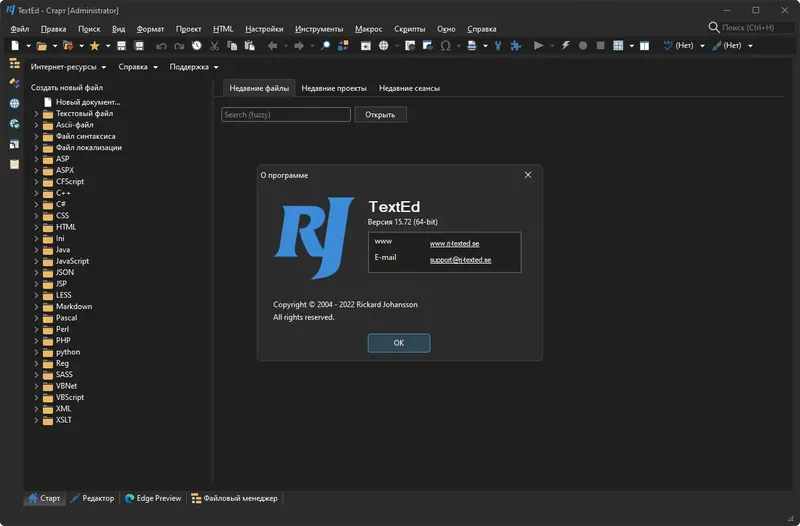Click the Redo arrow icon
800x526 pixels.
(179, 46)
